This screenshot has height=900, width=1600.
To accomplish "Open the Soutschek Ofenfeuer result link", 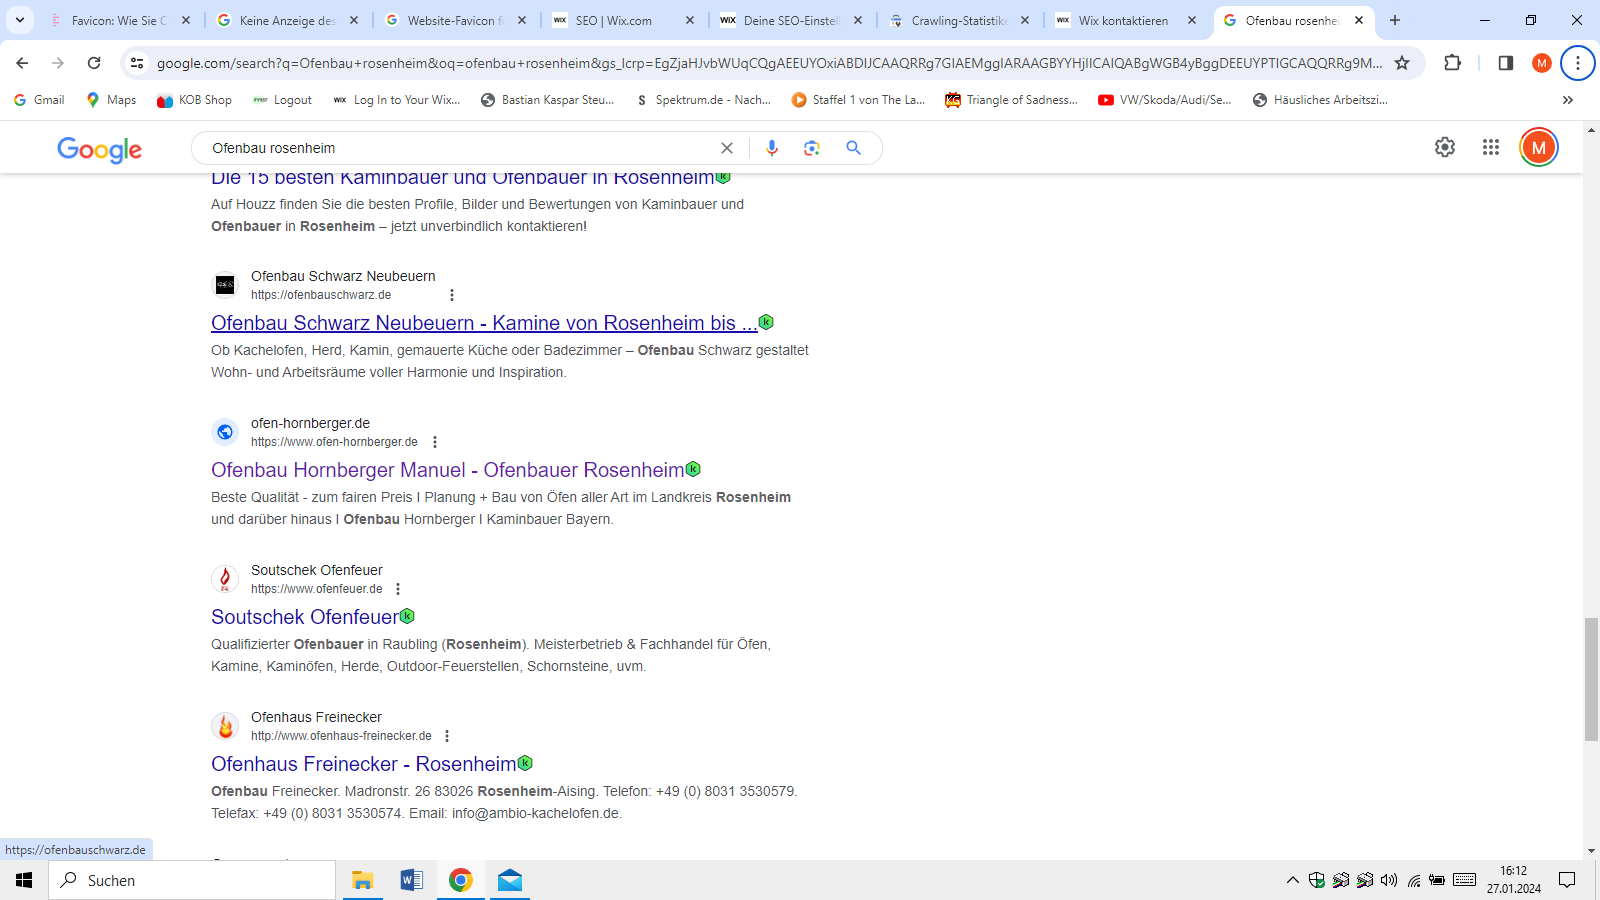I will (x=304, y=617).
